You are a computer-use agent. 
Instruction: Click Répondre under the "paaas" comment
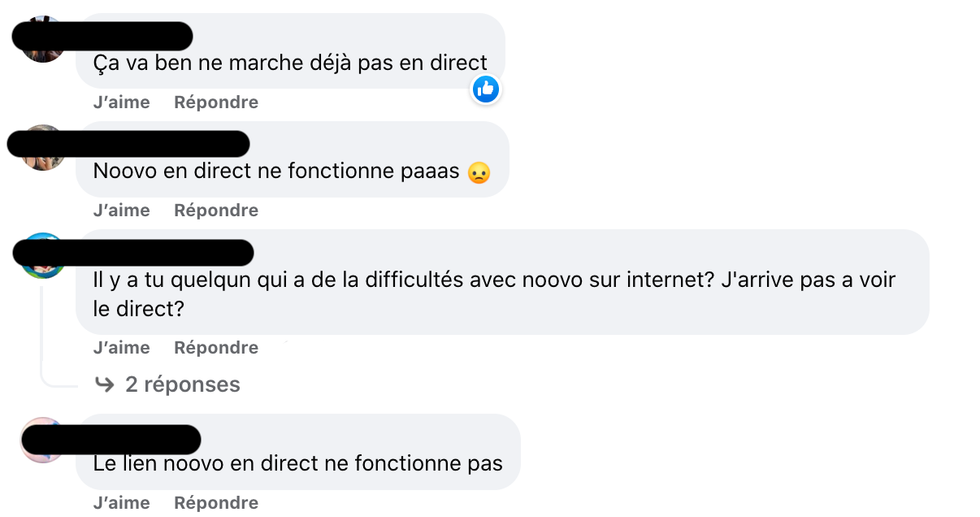click(x=216, y=210)
